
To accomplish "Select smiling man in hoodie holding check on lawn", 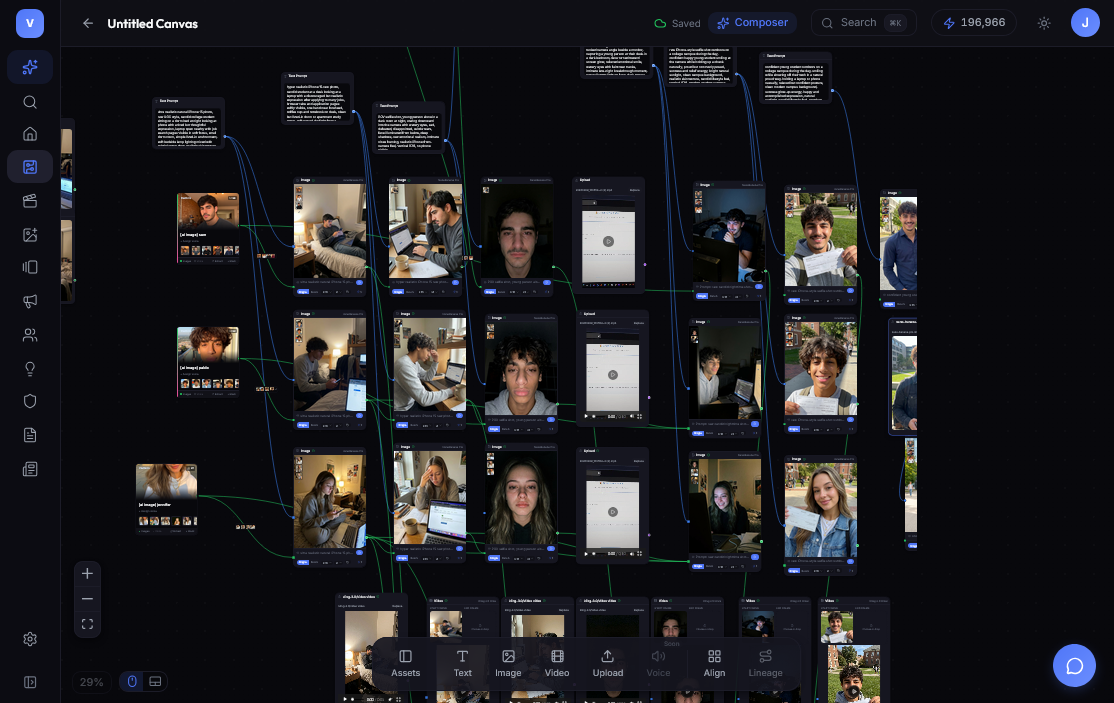I will click(821, 239).
